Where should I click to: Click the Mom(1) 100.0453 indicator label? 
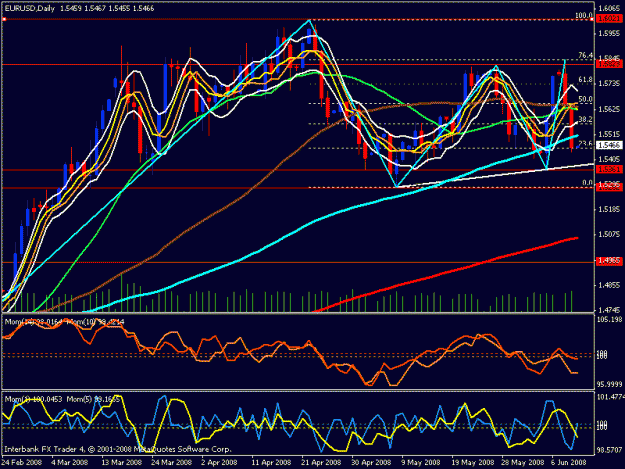(x=33, y=399)
